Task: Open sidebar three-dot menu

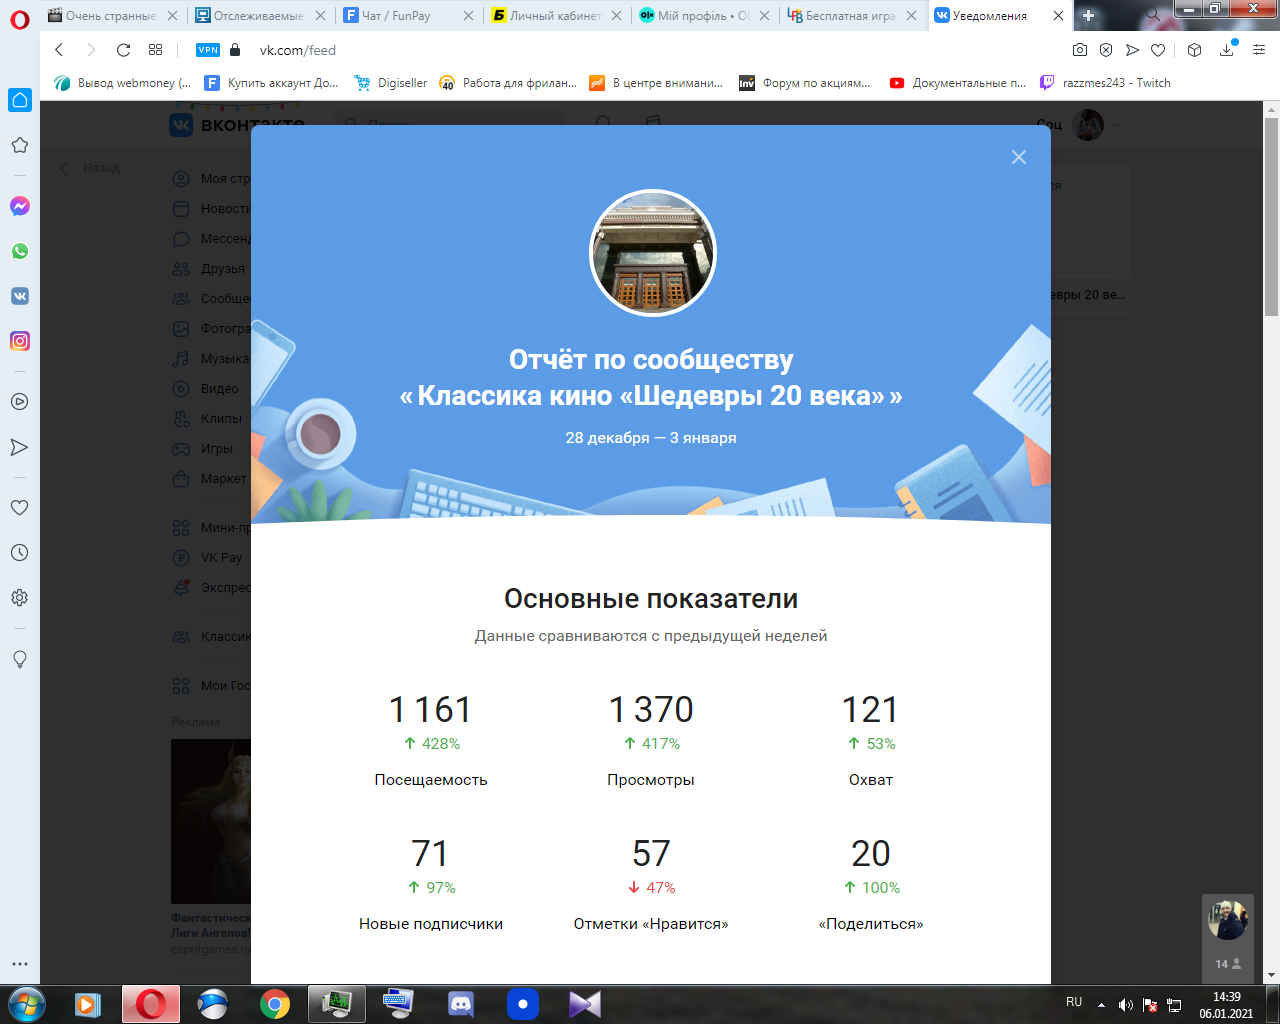Action: [19, 965]
